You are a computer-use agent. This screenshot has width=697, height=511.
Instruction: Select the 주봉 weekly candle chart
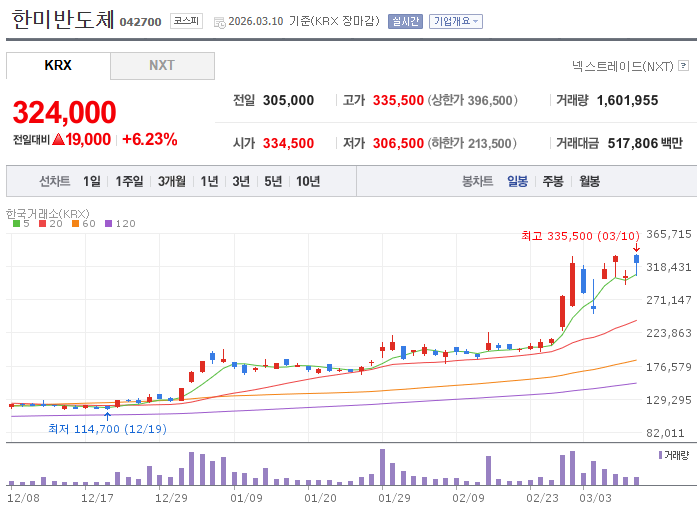(x=553, y=181)
